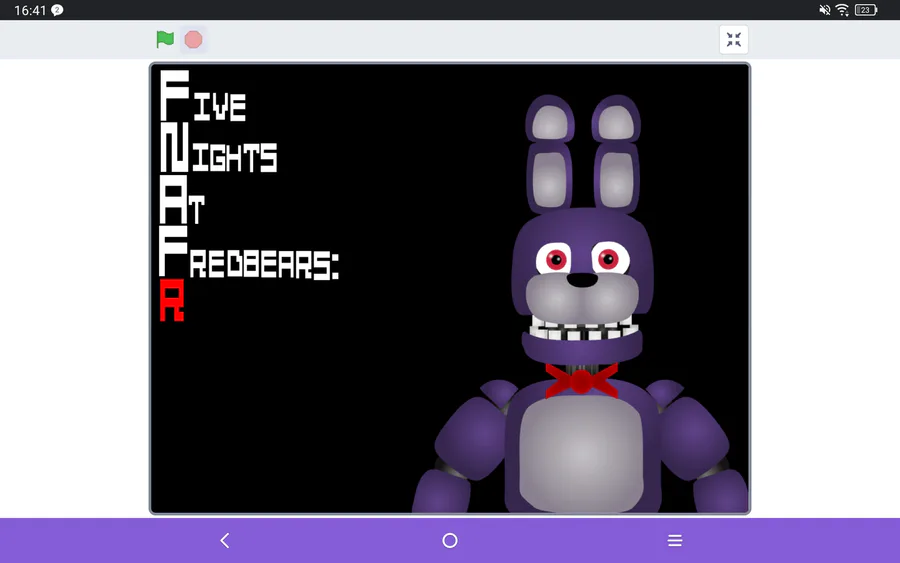The image size is (900, 563).
Task: Exit fullscreen stage view
Action: tap(734, 40)
